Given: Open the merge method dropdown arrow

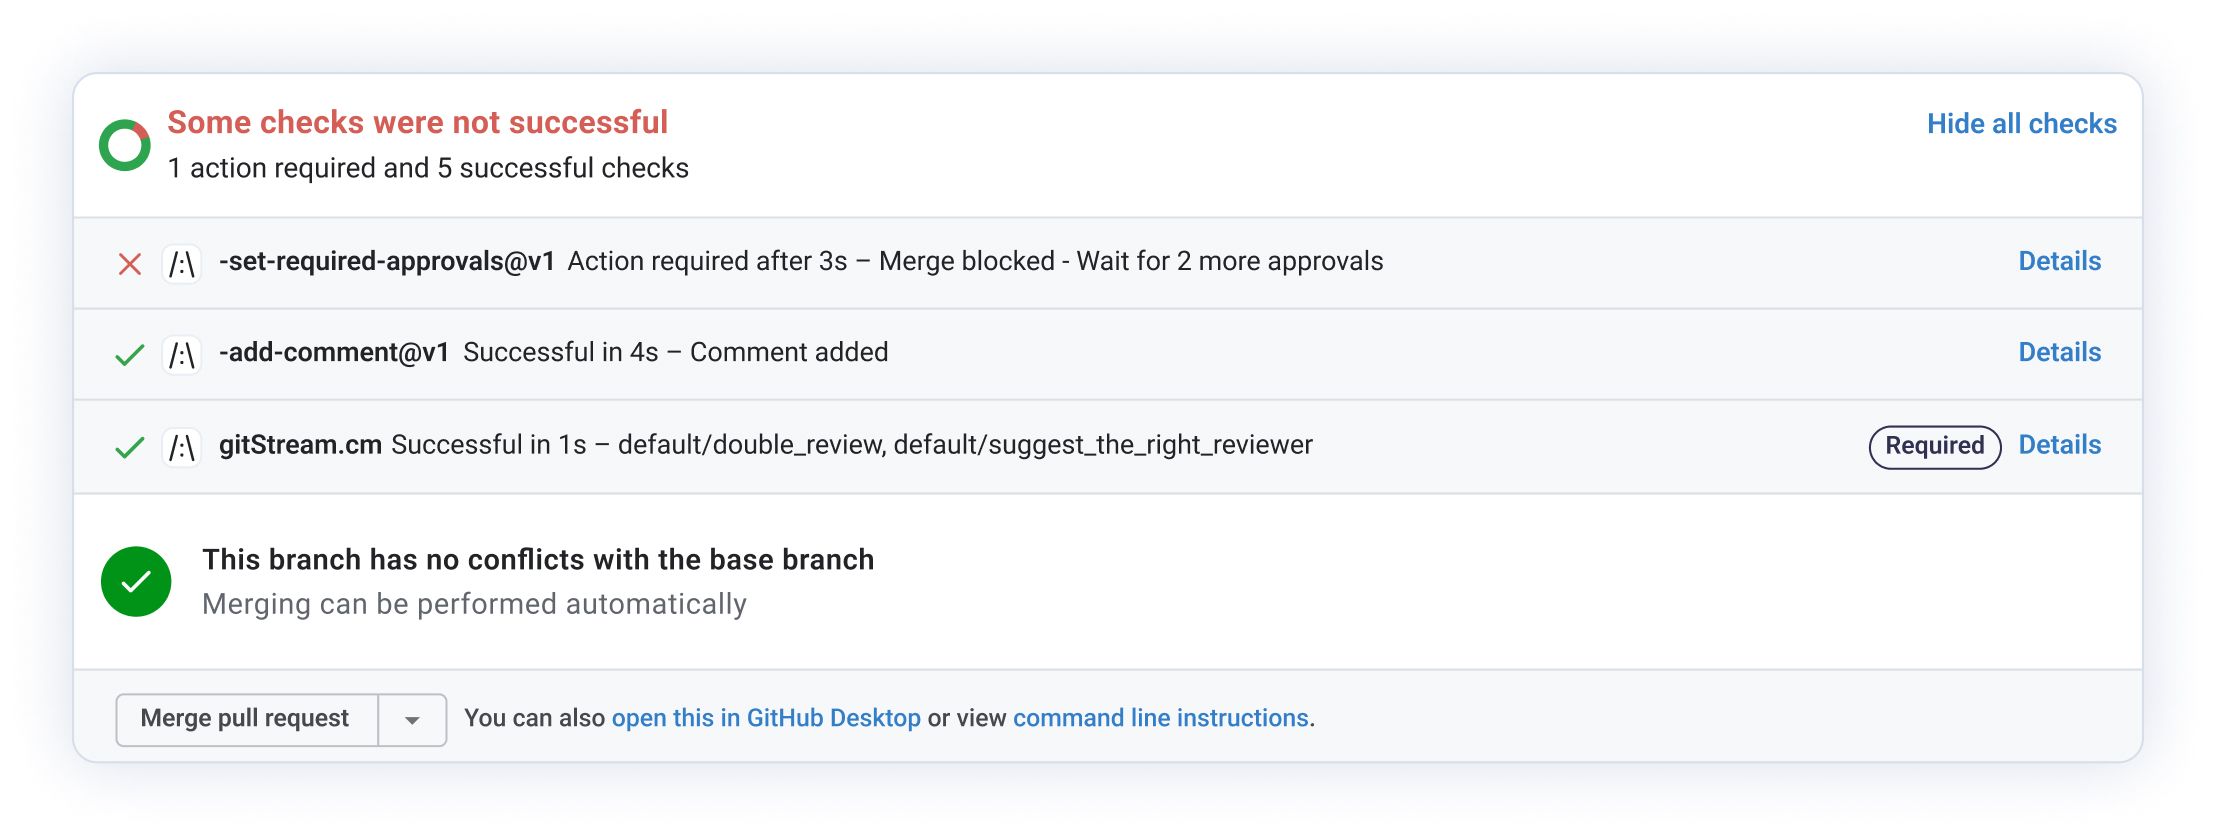Looking at the screenshot, I should tap(412, 719).
